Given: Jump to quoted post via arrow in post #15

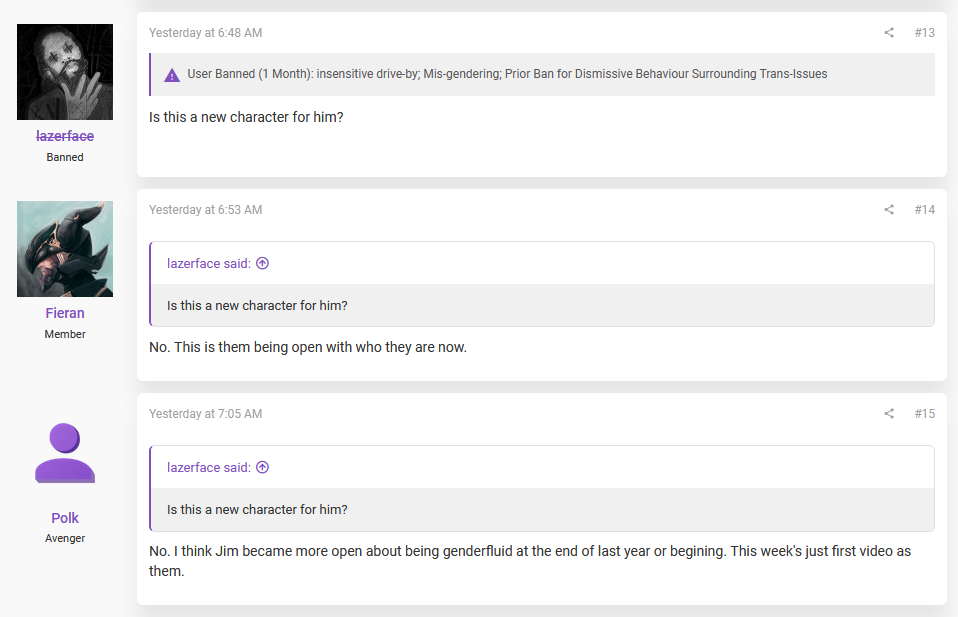Looking at the screenshot, I should pyautogui.click(x=263, y=467).
